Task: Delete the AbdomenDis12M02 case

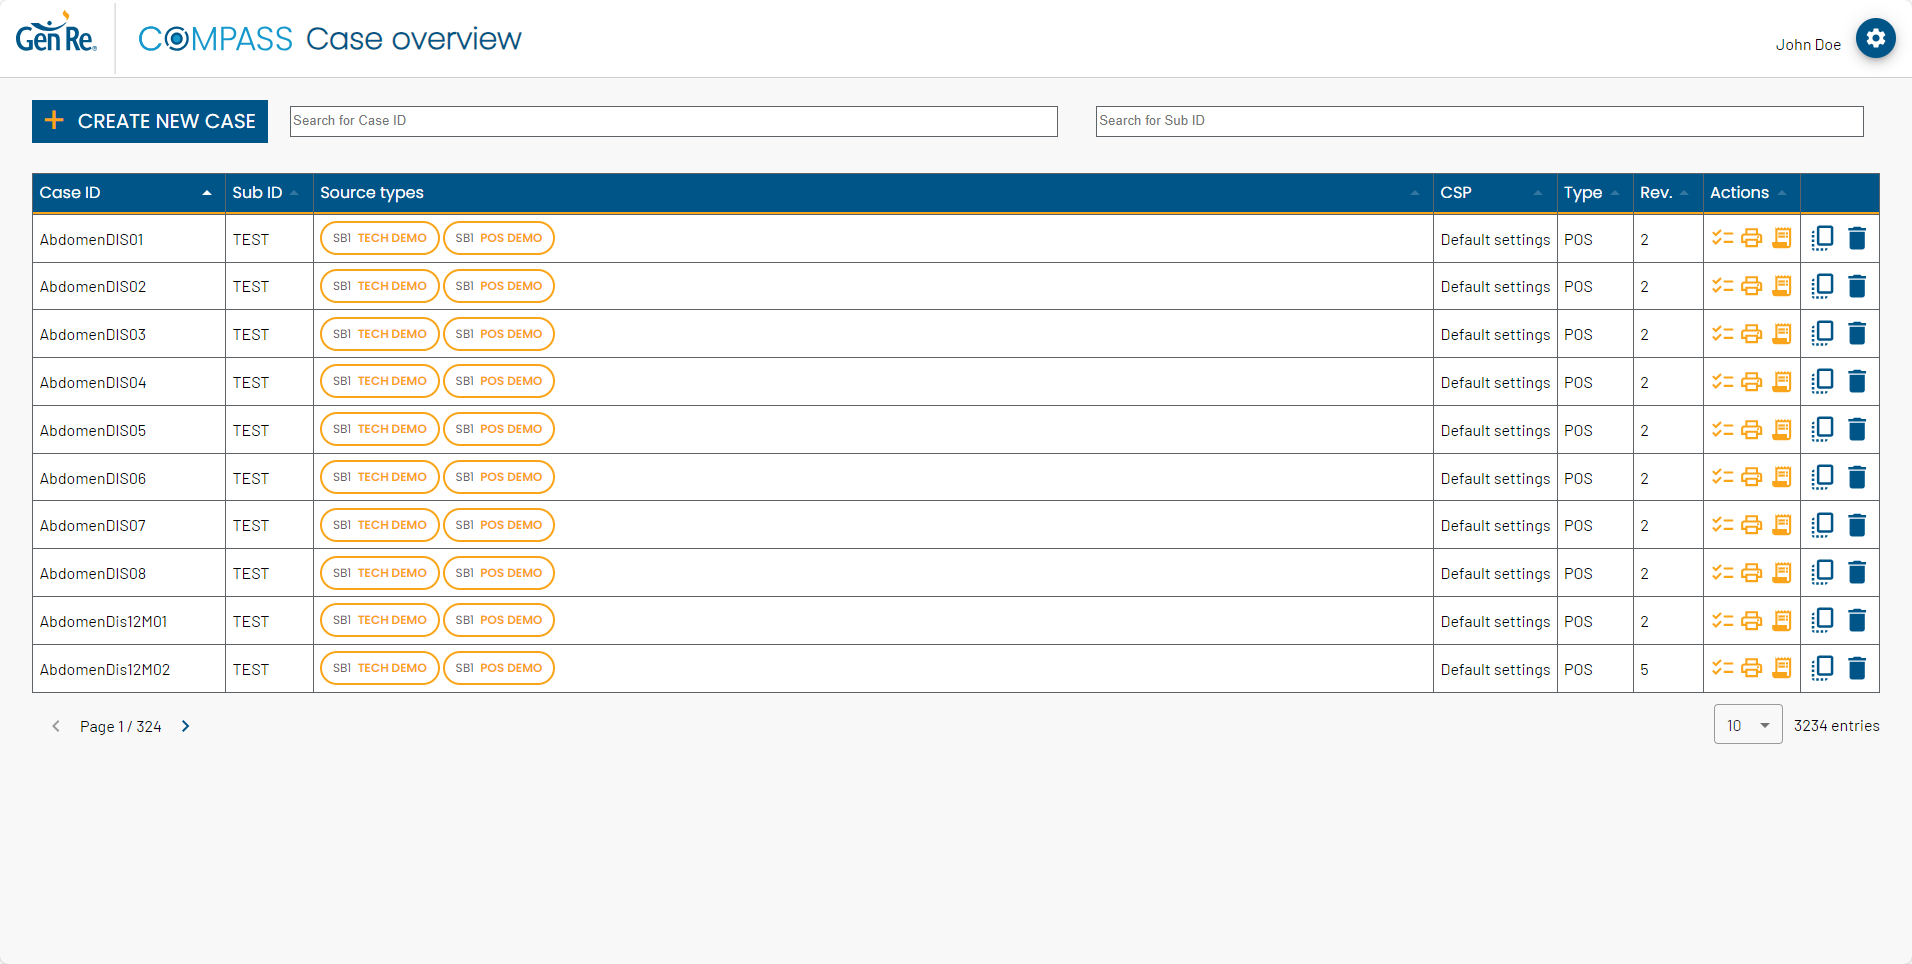Action: tap(1857, 668)
